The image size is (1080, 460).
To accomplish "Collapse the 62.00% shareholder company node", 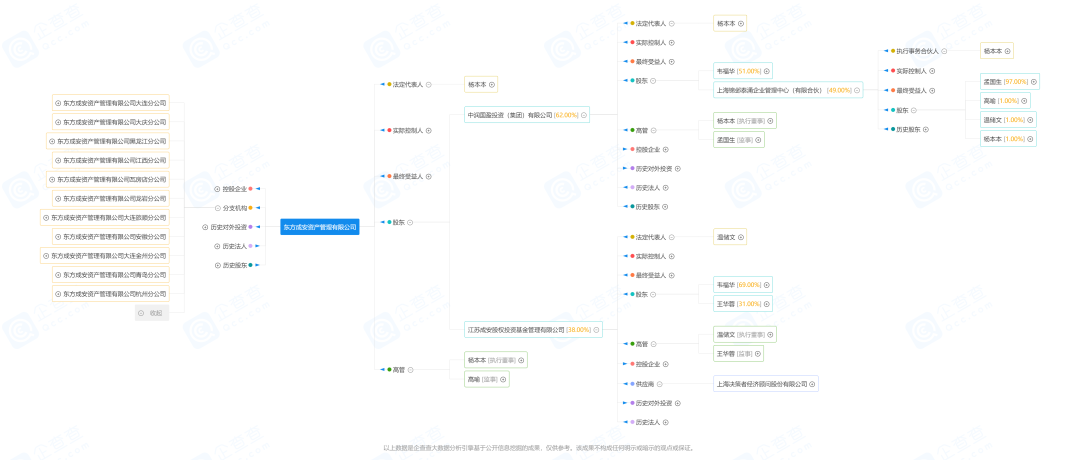I will [x=584, y=115].
